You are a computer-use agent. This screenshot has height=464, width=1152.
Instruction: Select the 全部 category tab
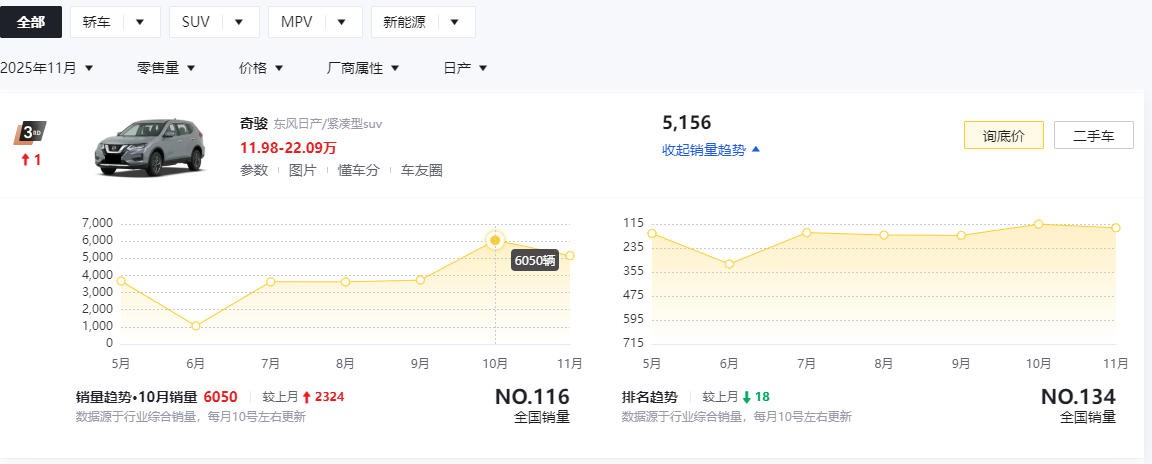pyautogui.click(x=31, y=22)
